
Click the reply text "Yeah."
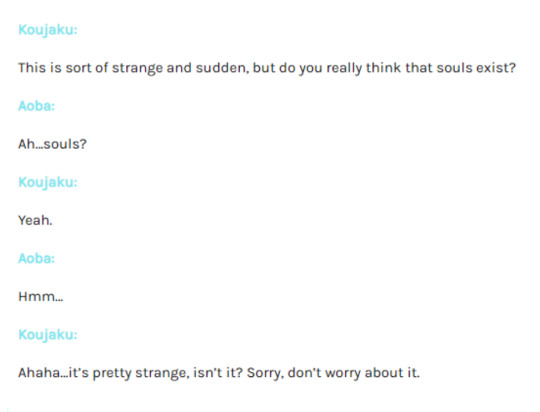(35, 220)
